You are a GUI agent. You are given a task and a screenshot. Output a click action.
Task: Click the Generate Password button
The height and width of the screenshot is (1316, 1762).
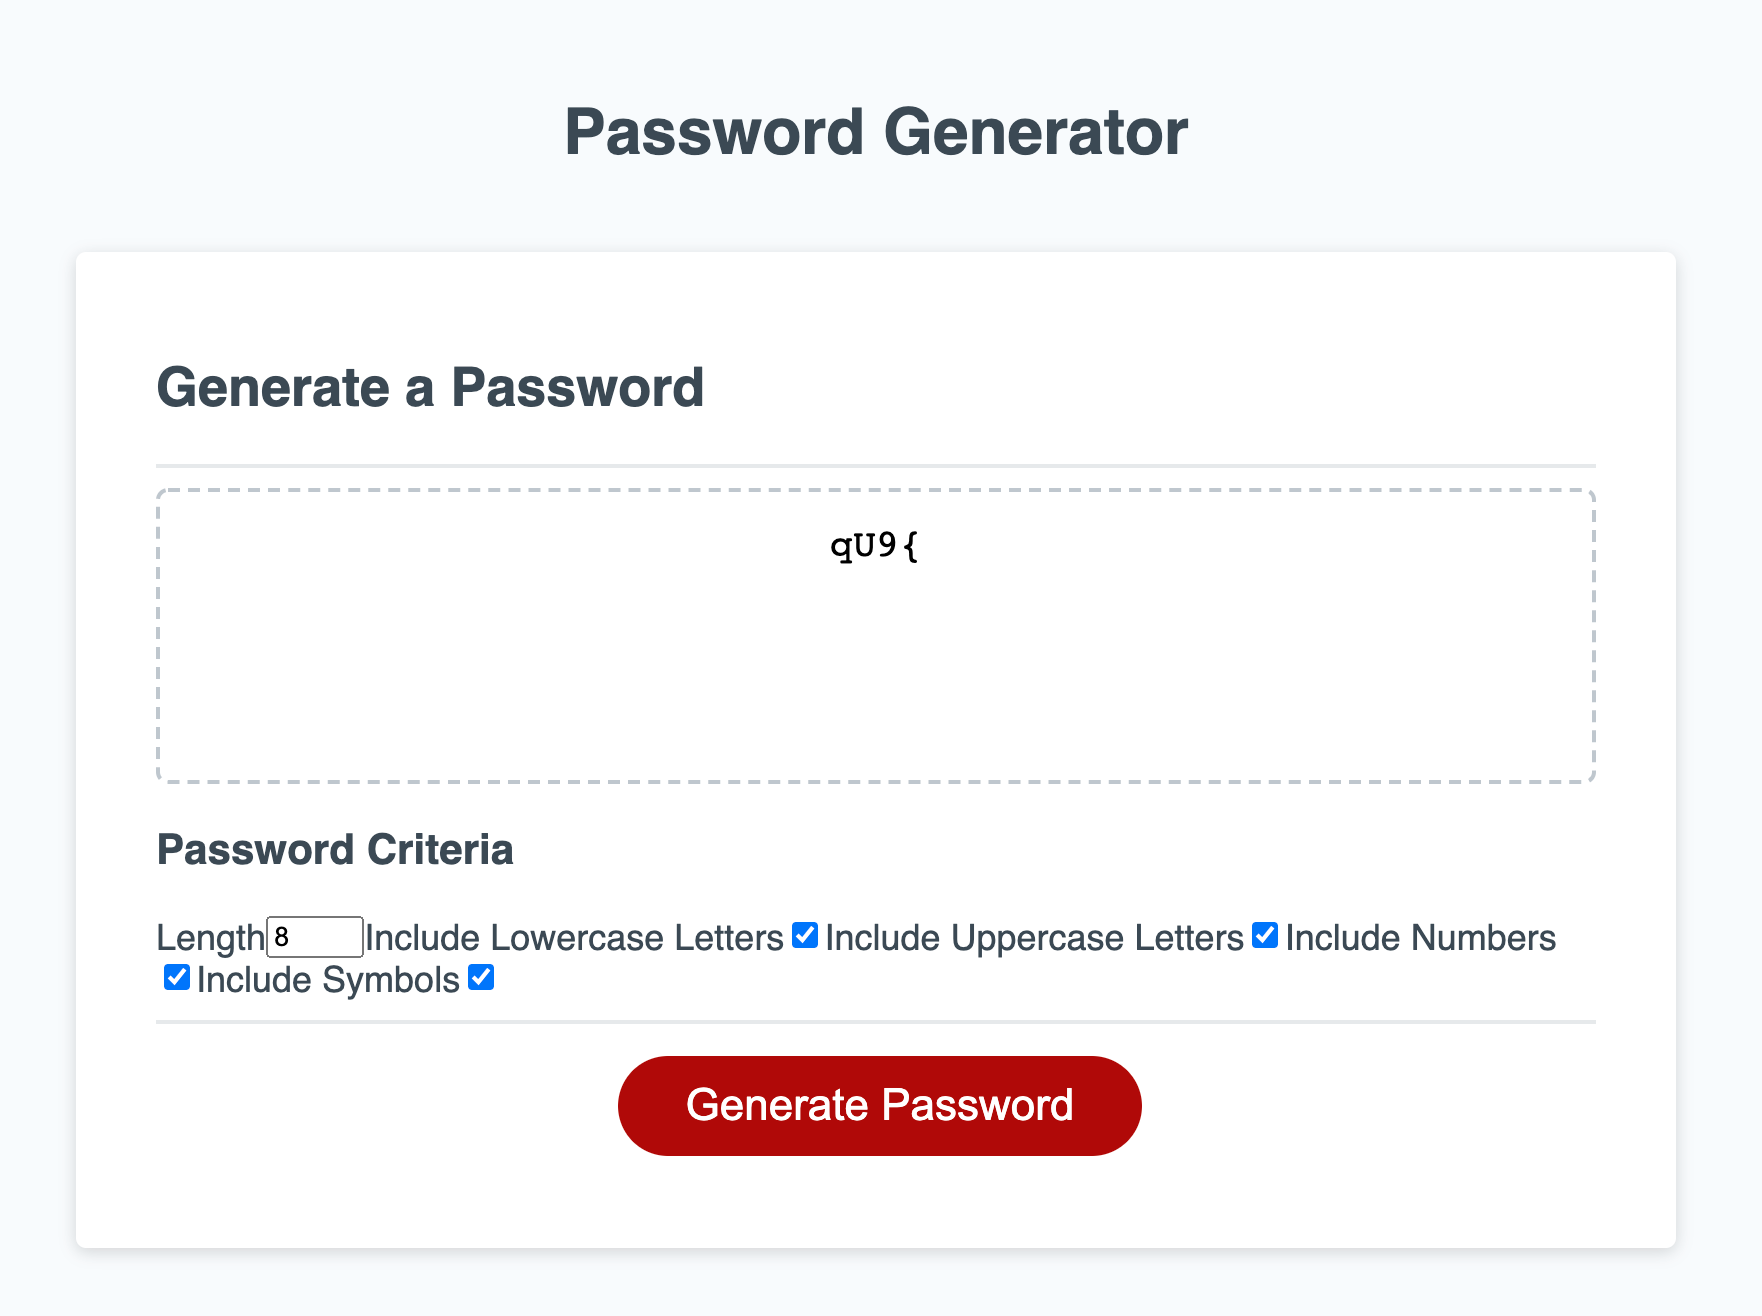click(879, 1104)
